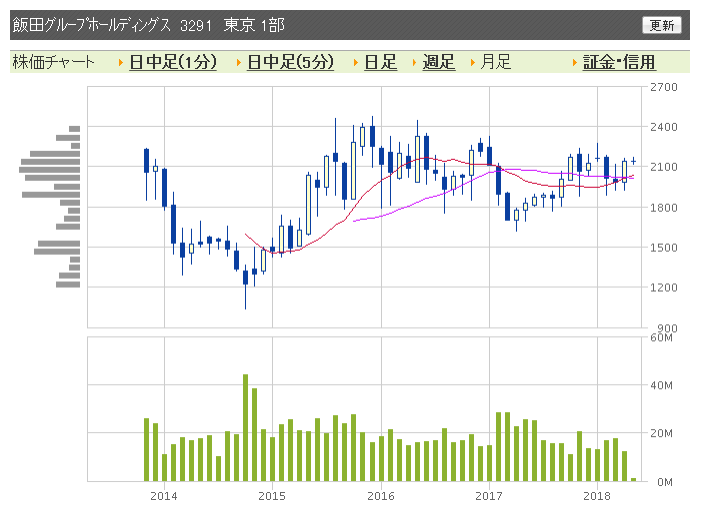The height and width of the screenshot is (521, 701).
Task: Click the 2014 x-axis year label
Action: click(164, 496)
